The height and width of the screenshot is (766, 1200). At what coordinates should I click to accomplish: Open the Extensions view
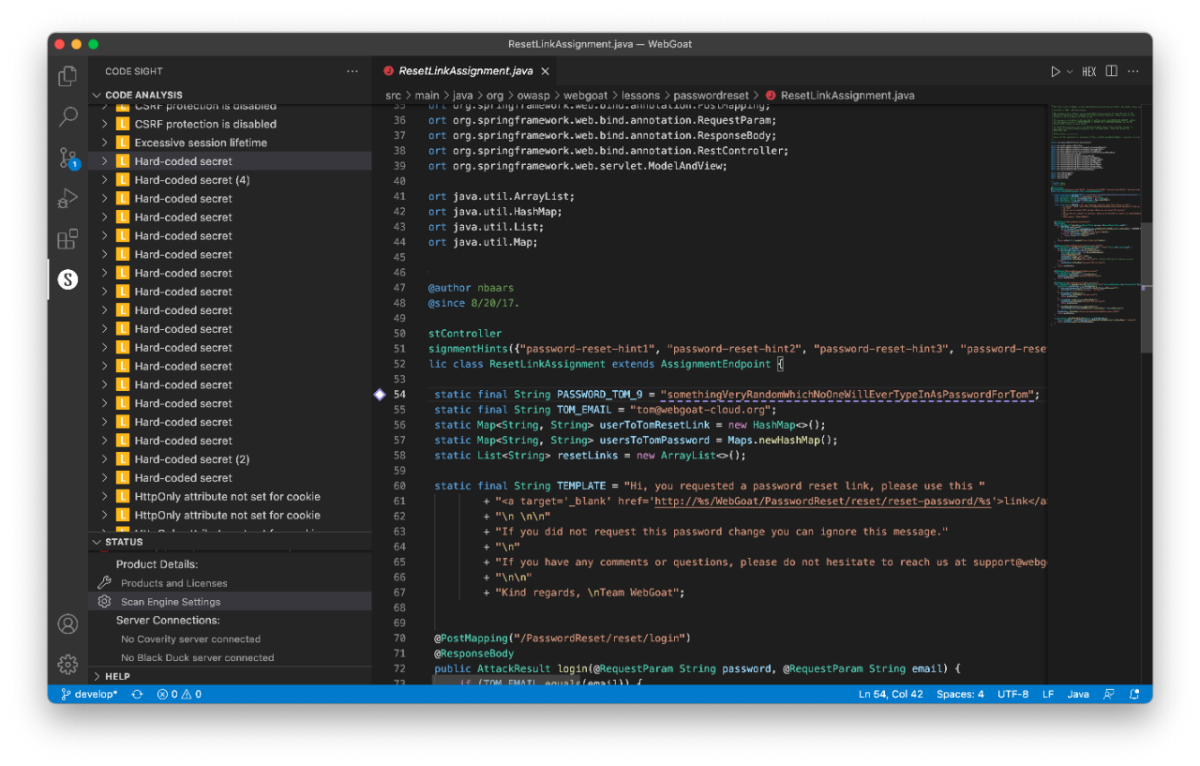click(x=67, y=239)
